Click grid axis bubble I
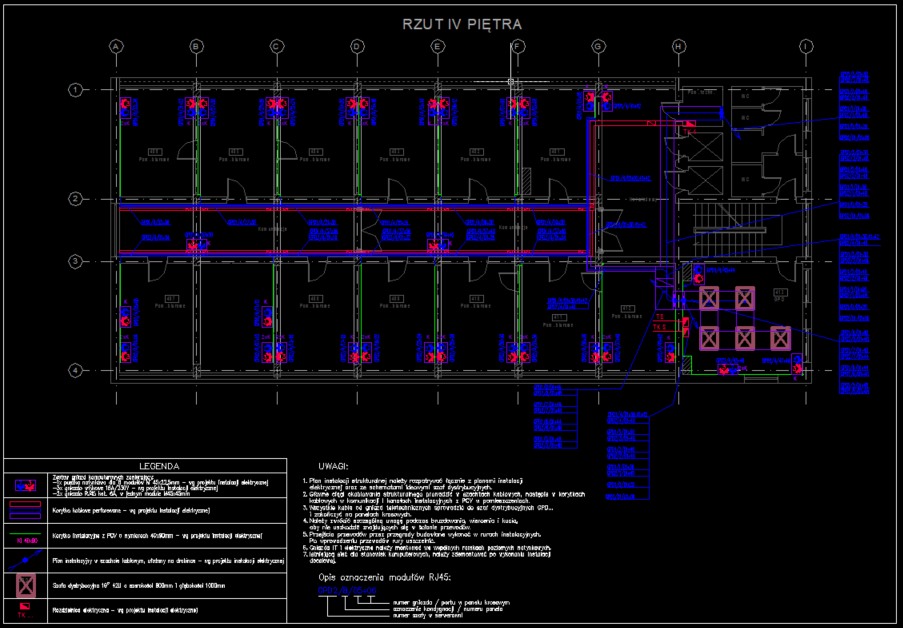 [806, 47]
